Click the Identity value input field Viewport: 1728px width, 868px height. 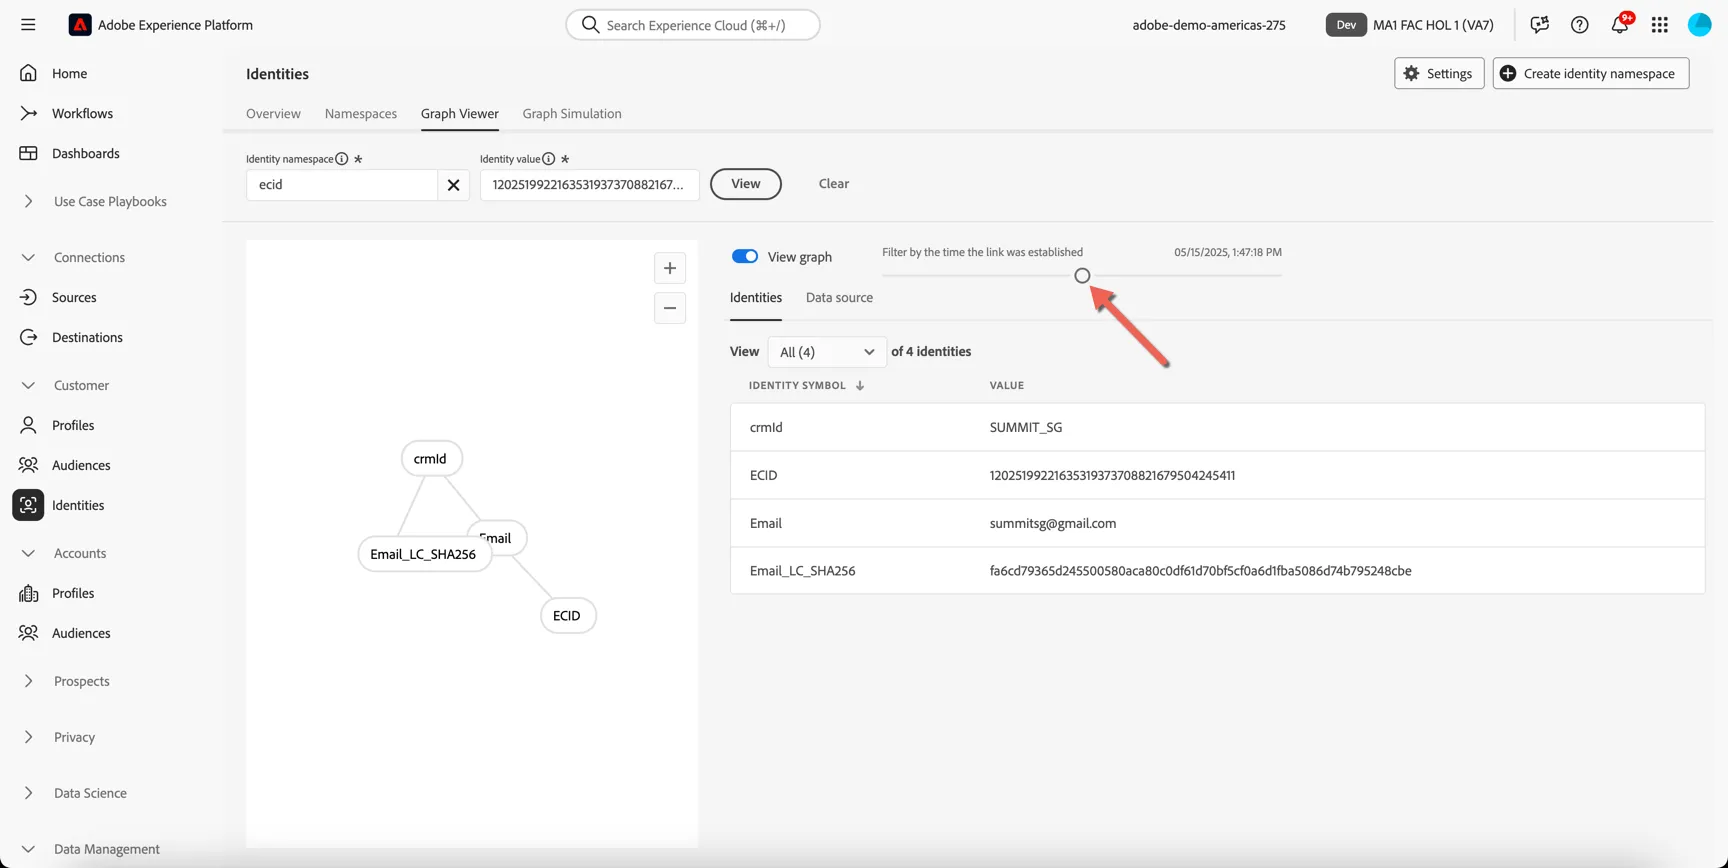590,185
